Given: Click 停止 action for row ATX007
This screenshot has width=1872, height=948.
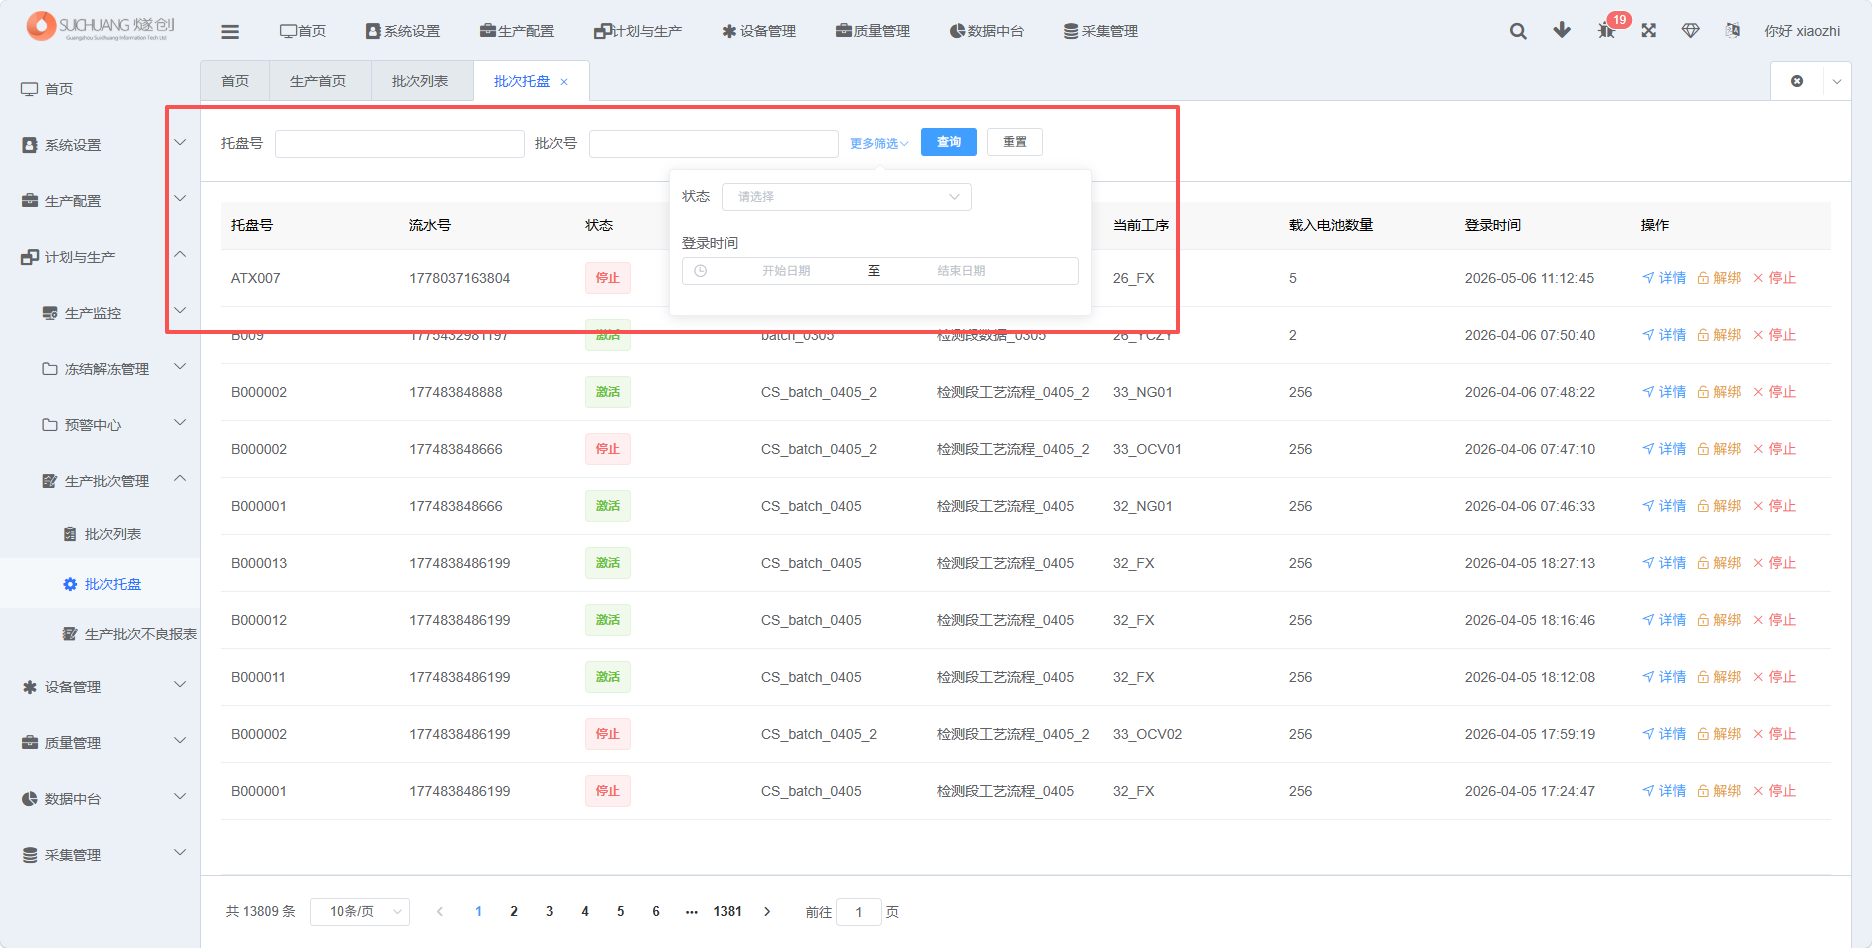Looking at the screenshot, I should [1774, 278].
